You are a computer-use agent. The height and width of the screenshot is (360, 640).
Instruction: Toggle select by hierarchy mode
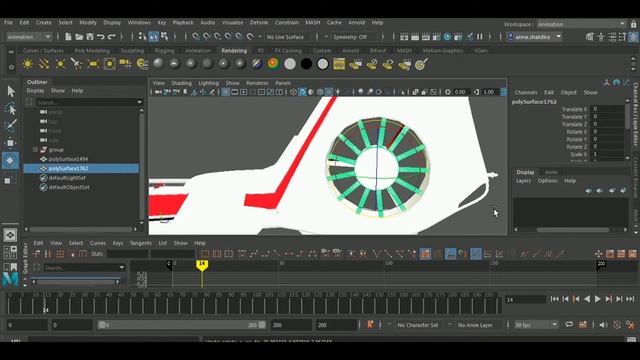tap(142, 37)
